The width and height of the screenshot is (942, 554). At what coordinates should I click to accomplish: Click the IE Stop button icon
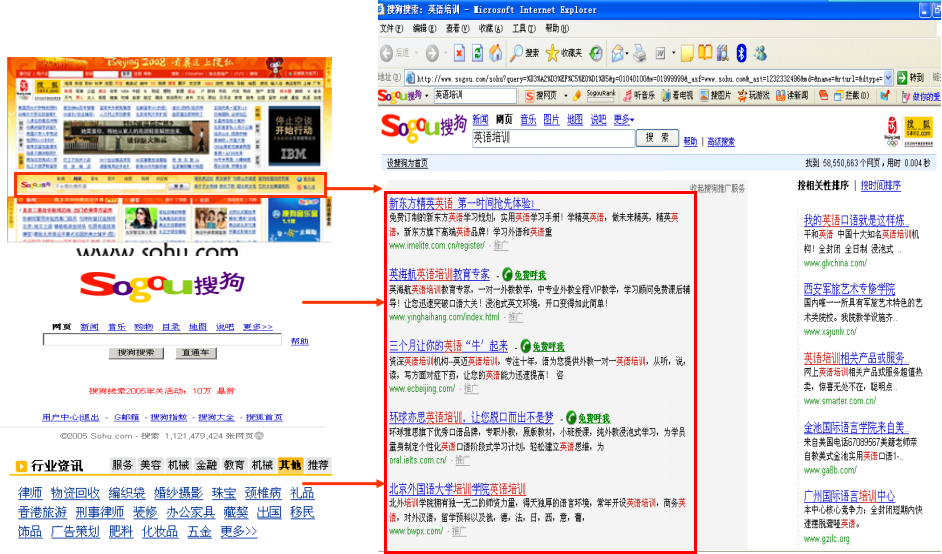tap(459, 53)
